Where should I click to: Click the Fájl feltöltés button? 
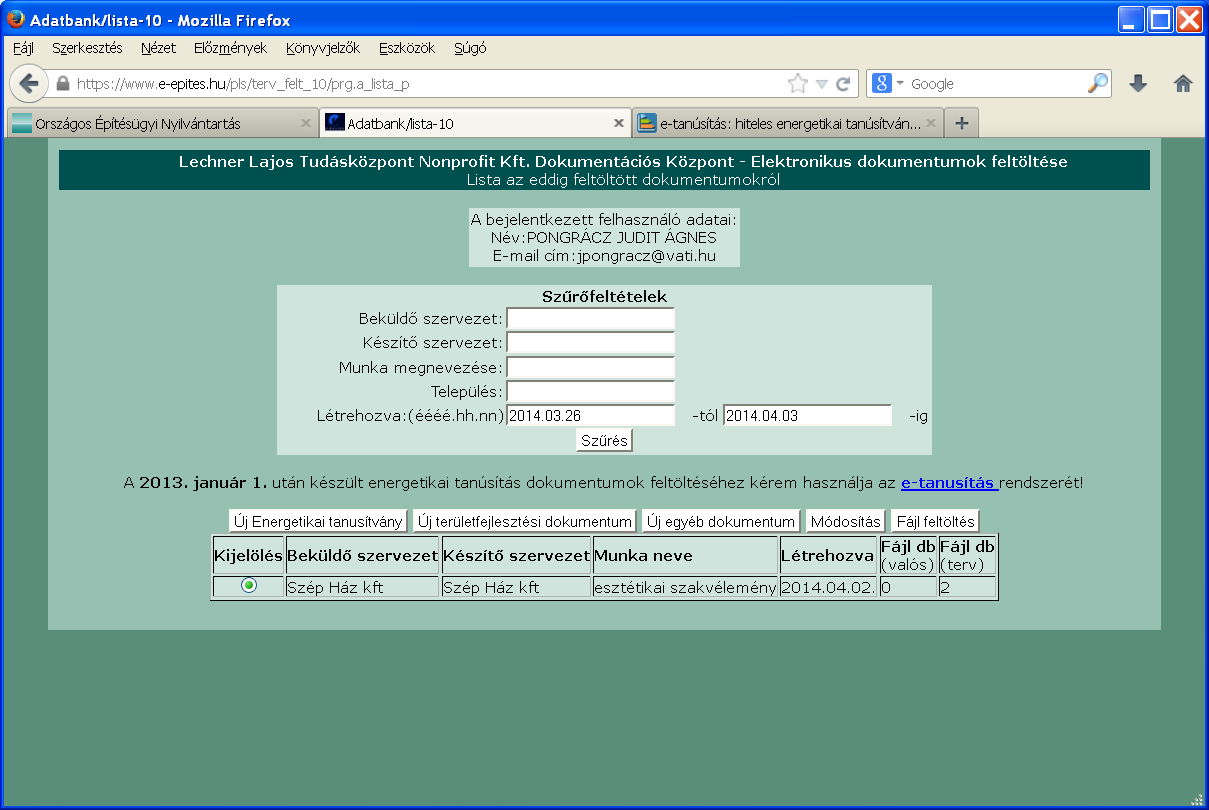935,521
